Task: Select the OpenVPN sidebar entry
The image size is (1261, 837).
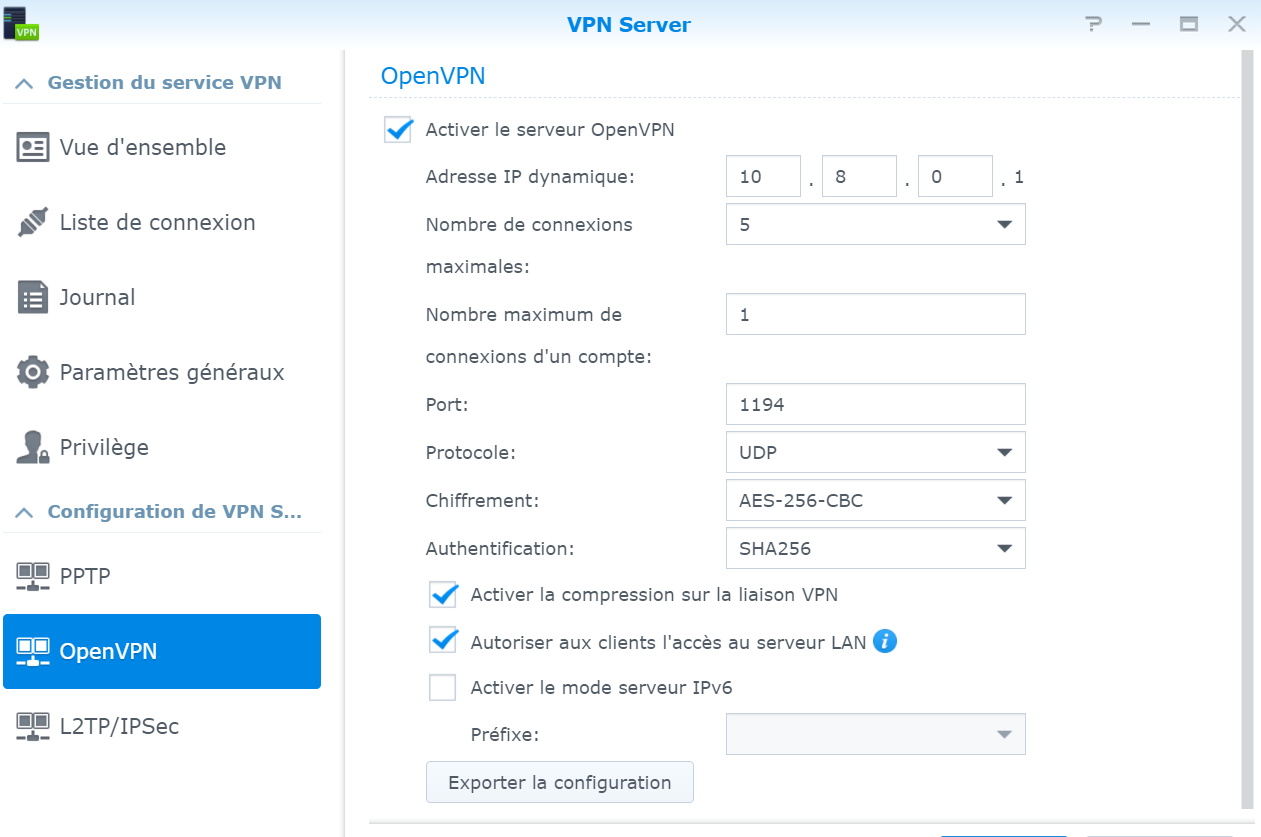Action: tap(162, 652)
